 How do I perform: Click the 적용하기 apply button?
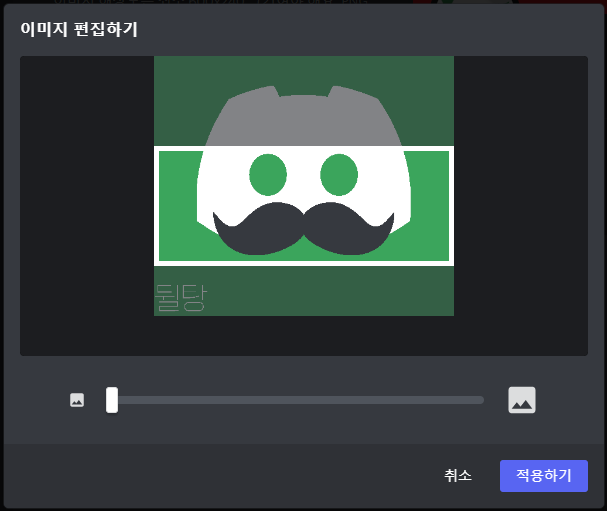[x=544, y=476]
